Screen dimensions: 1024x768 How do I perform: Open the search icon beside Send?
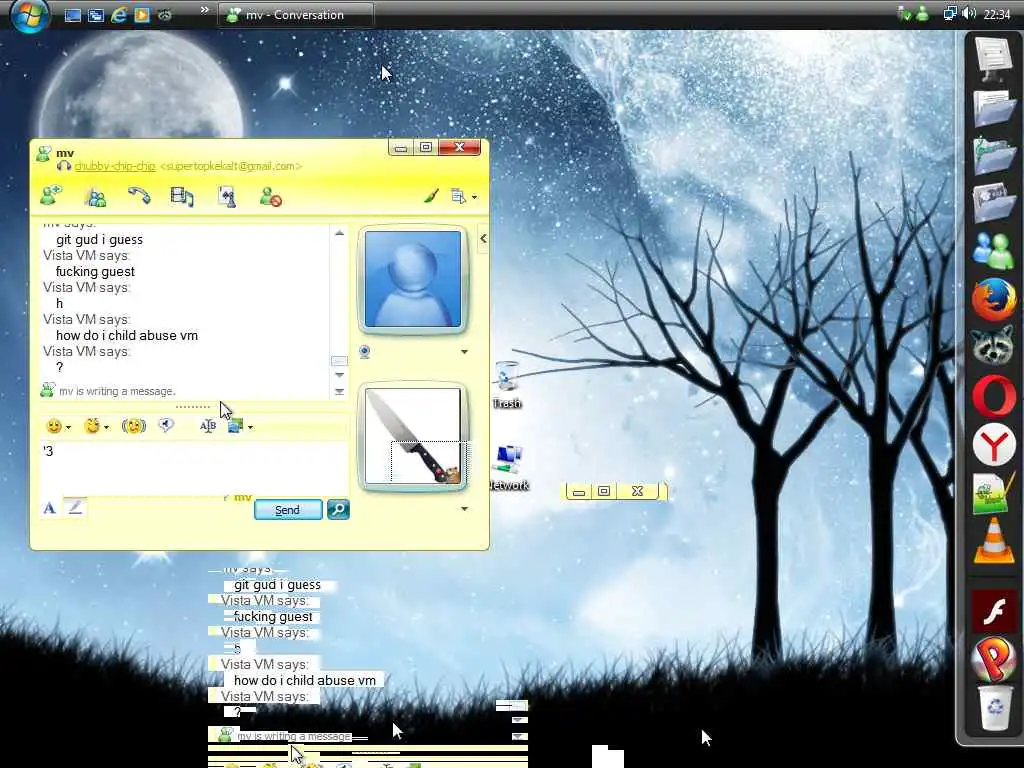tap(338, 509)
